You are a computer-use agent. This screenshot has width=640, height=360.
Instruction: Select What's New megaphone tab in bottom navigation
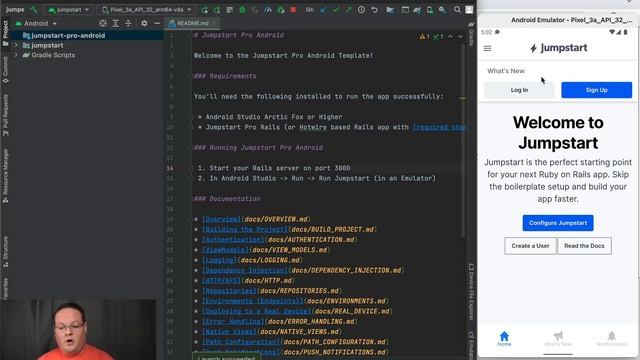[558, 339]
